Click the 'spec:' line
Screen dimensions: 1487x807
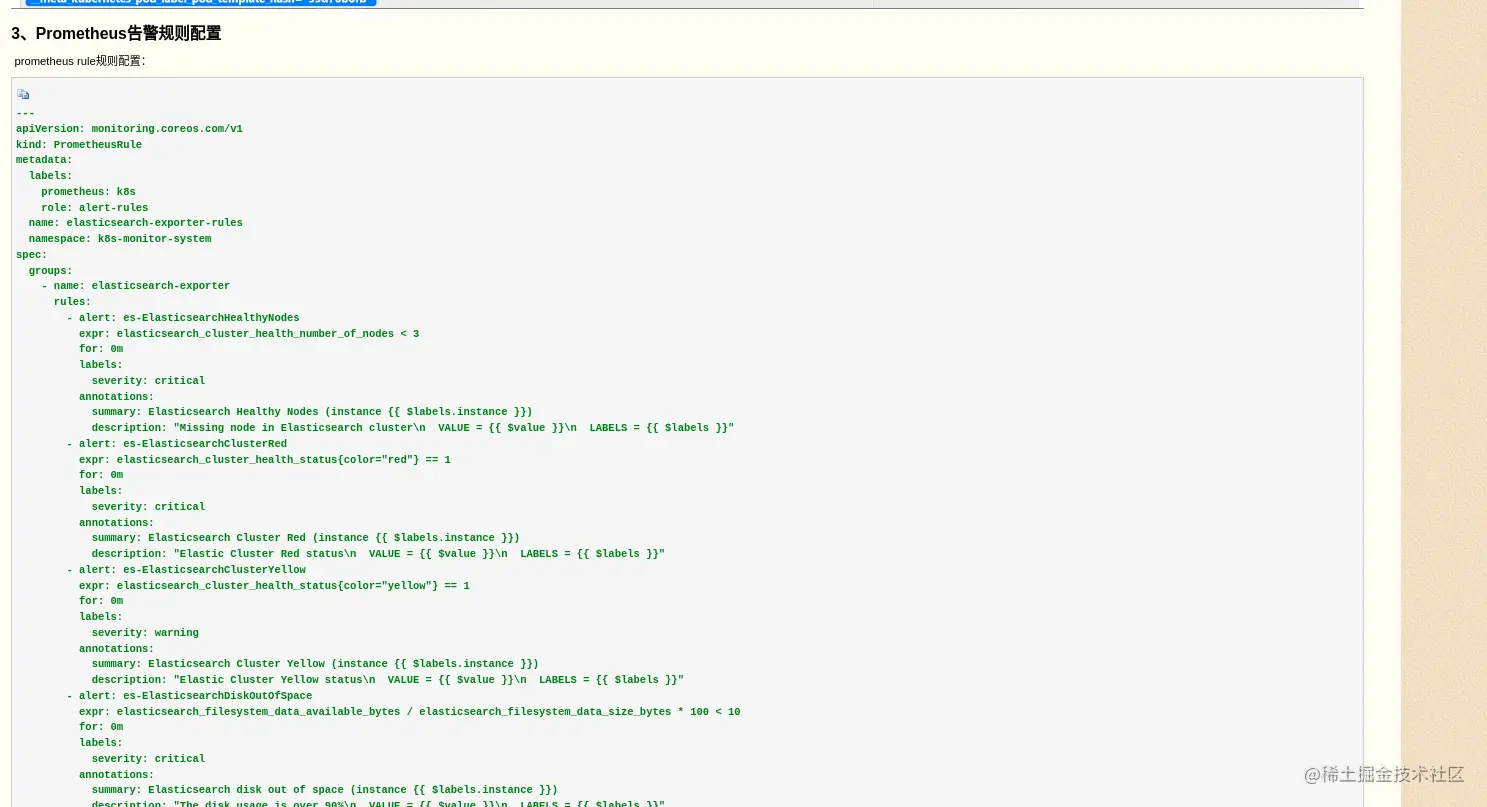point(31,255)
